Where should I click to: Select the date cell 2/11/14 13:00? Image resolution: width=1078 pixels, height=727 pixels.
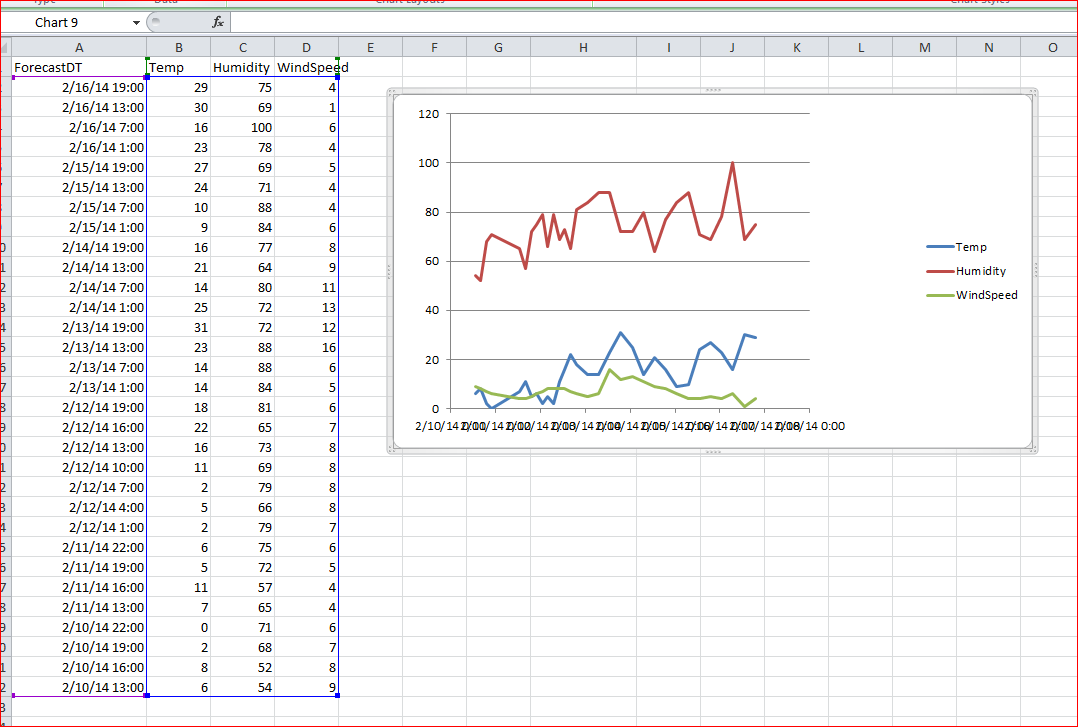pyautogui.click(x=79, y=607)
